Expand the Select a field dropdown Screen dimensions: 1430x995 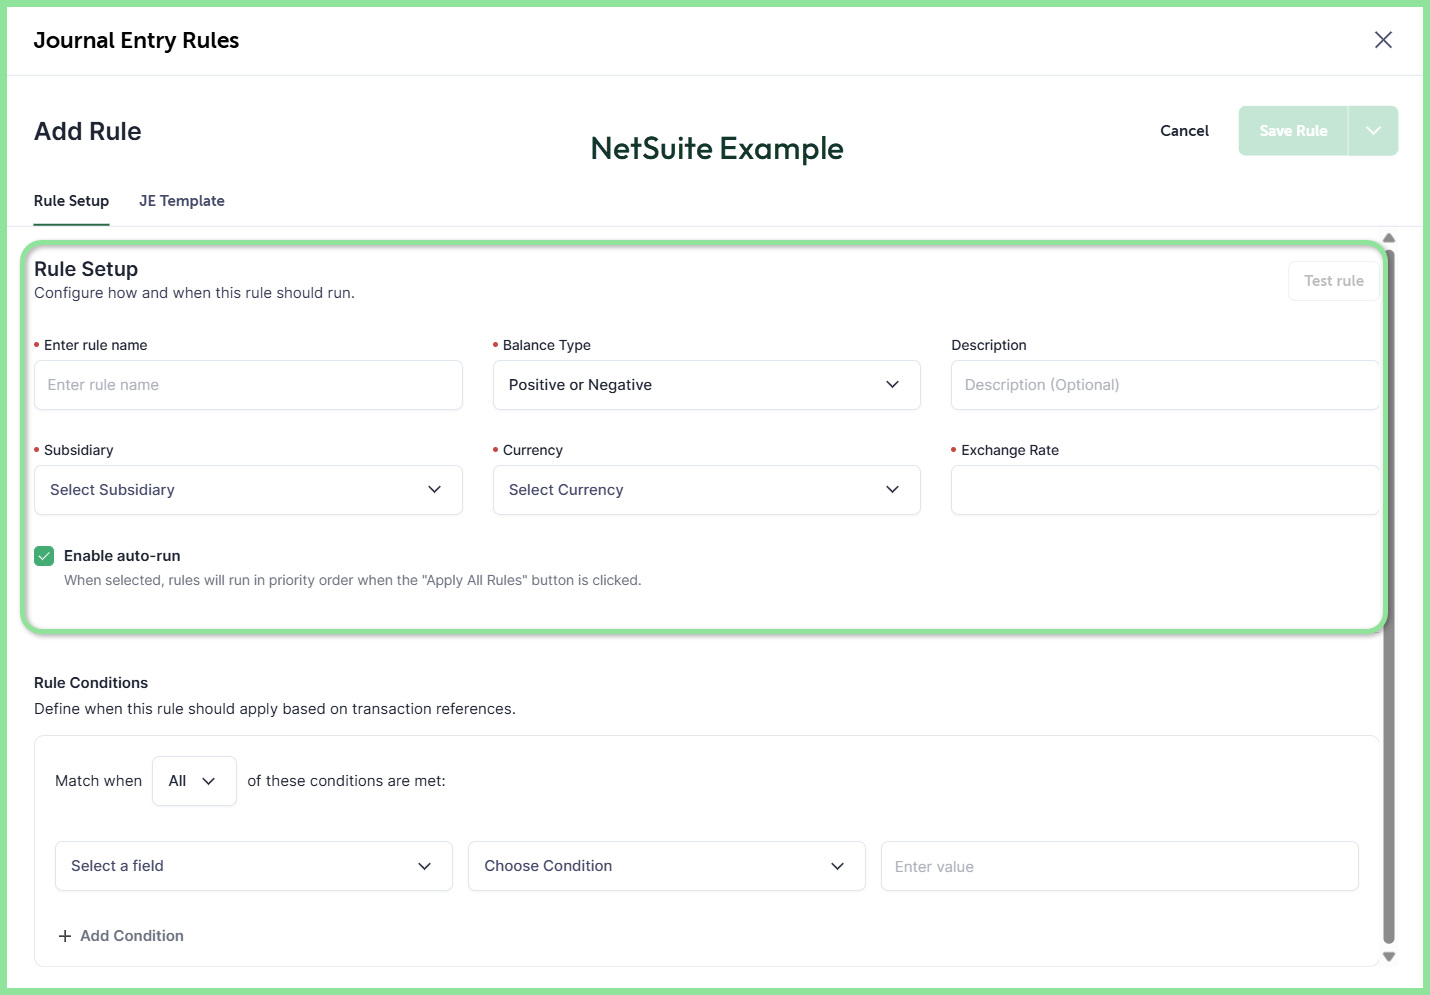[254, 866]
